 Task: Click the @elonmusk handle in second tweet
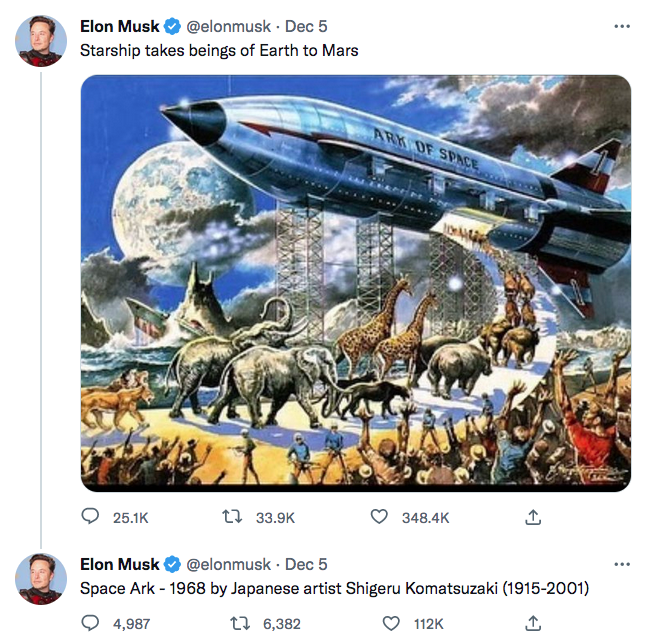coord(229,564)
